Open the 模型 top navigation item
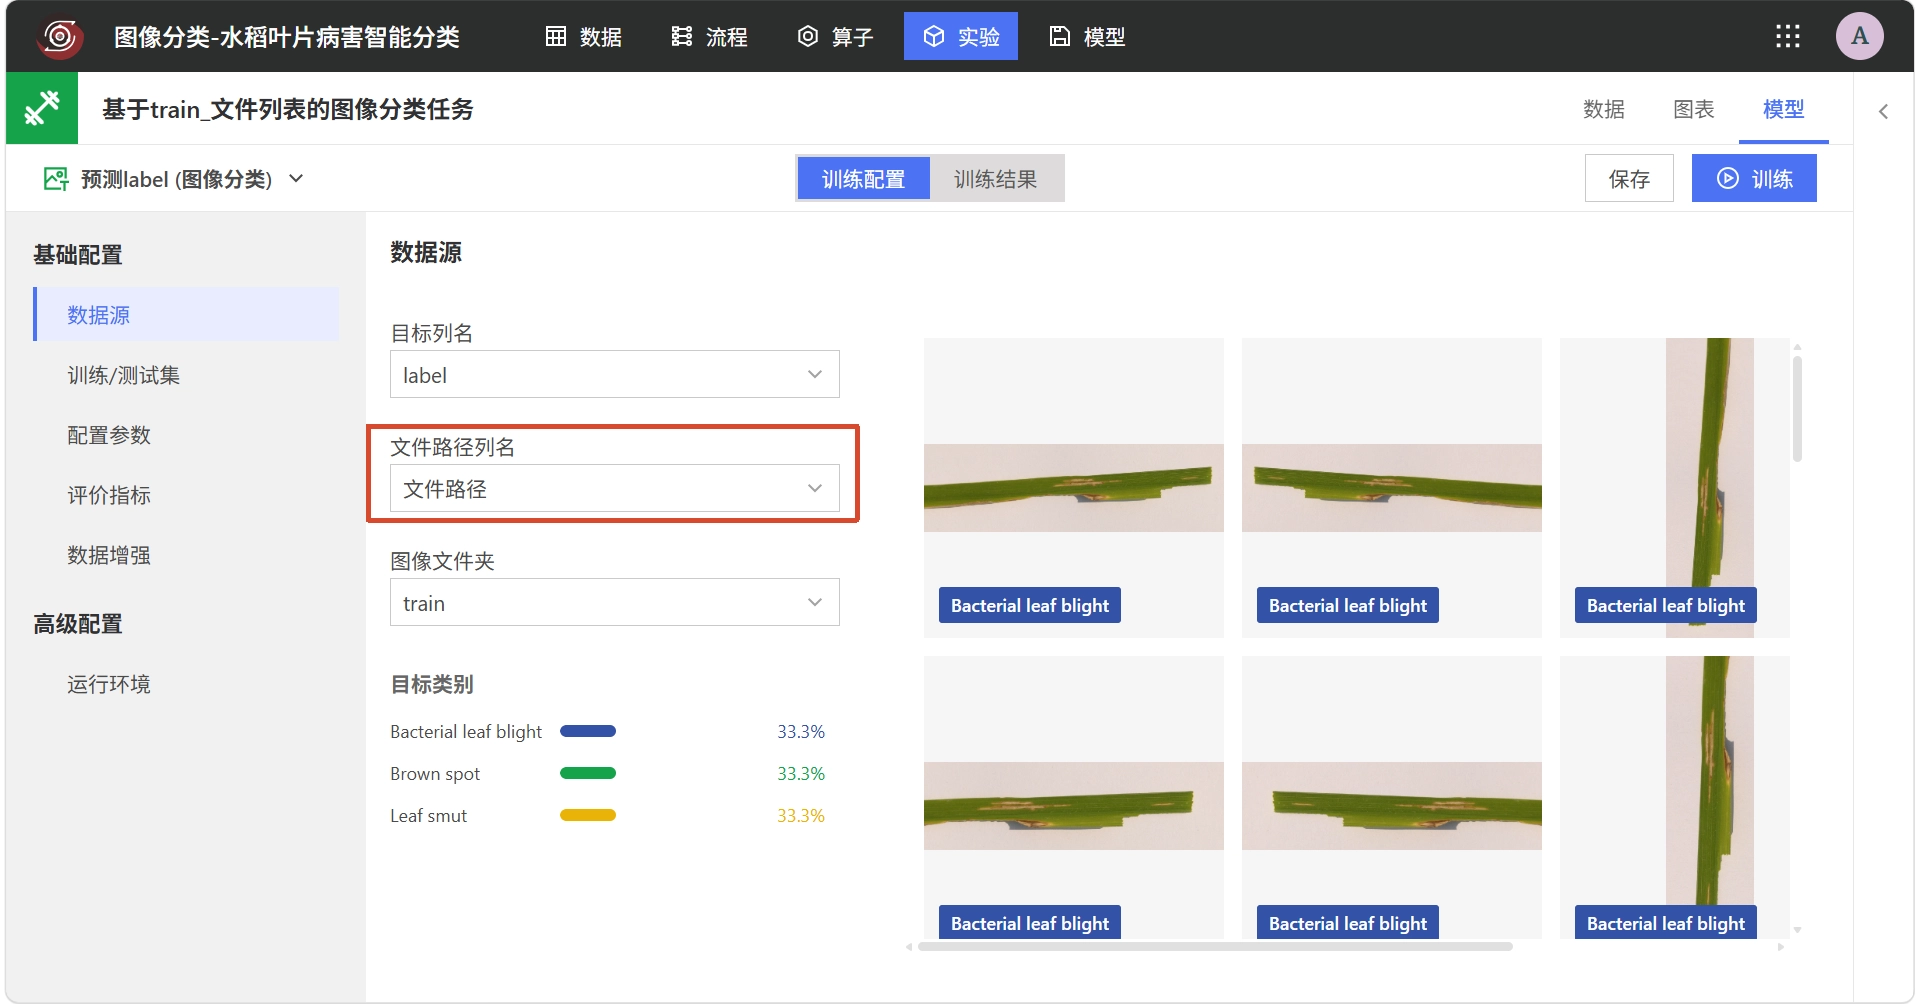 tap(1088, 37)
